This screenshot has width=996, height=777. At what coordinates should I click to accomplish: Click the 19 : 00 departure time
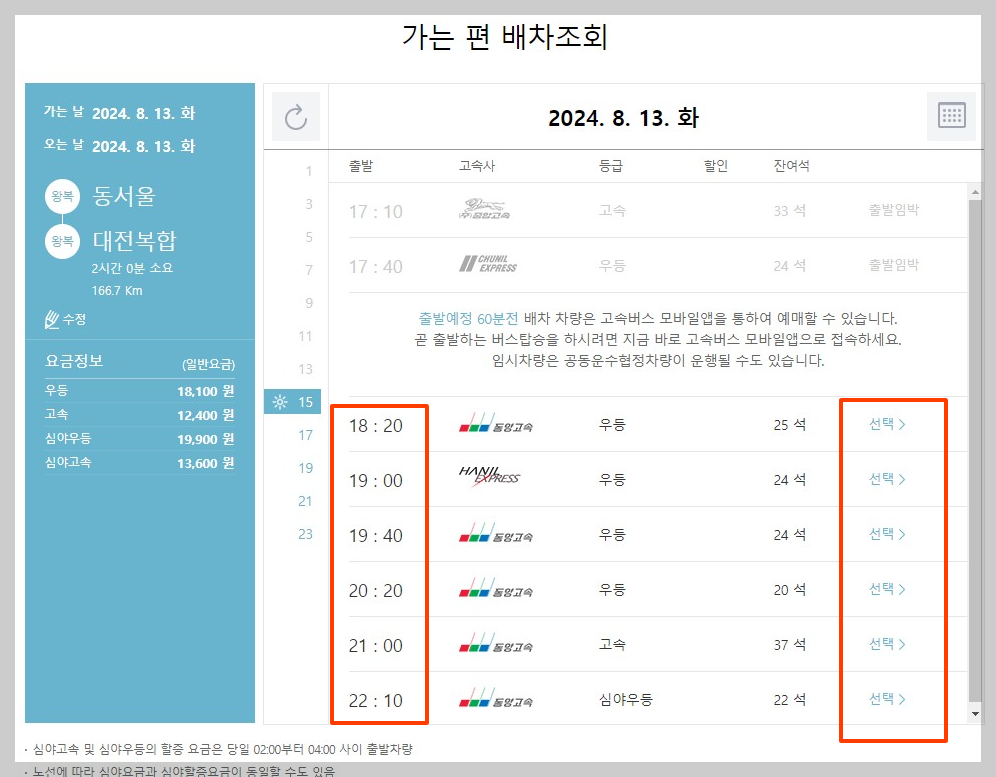point(375,481)
